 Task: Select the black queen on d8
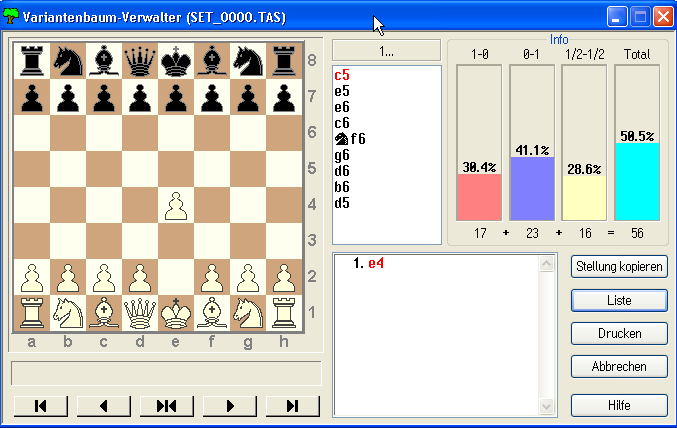(138, 63)
